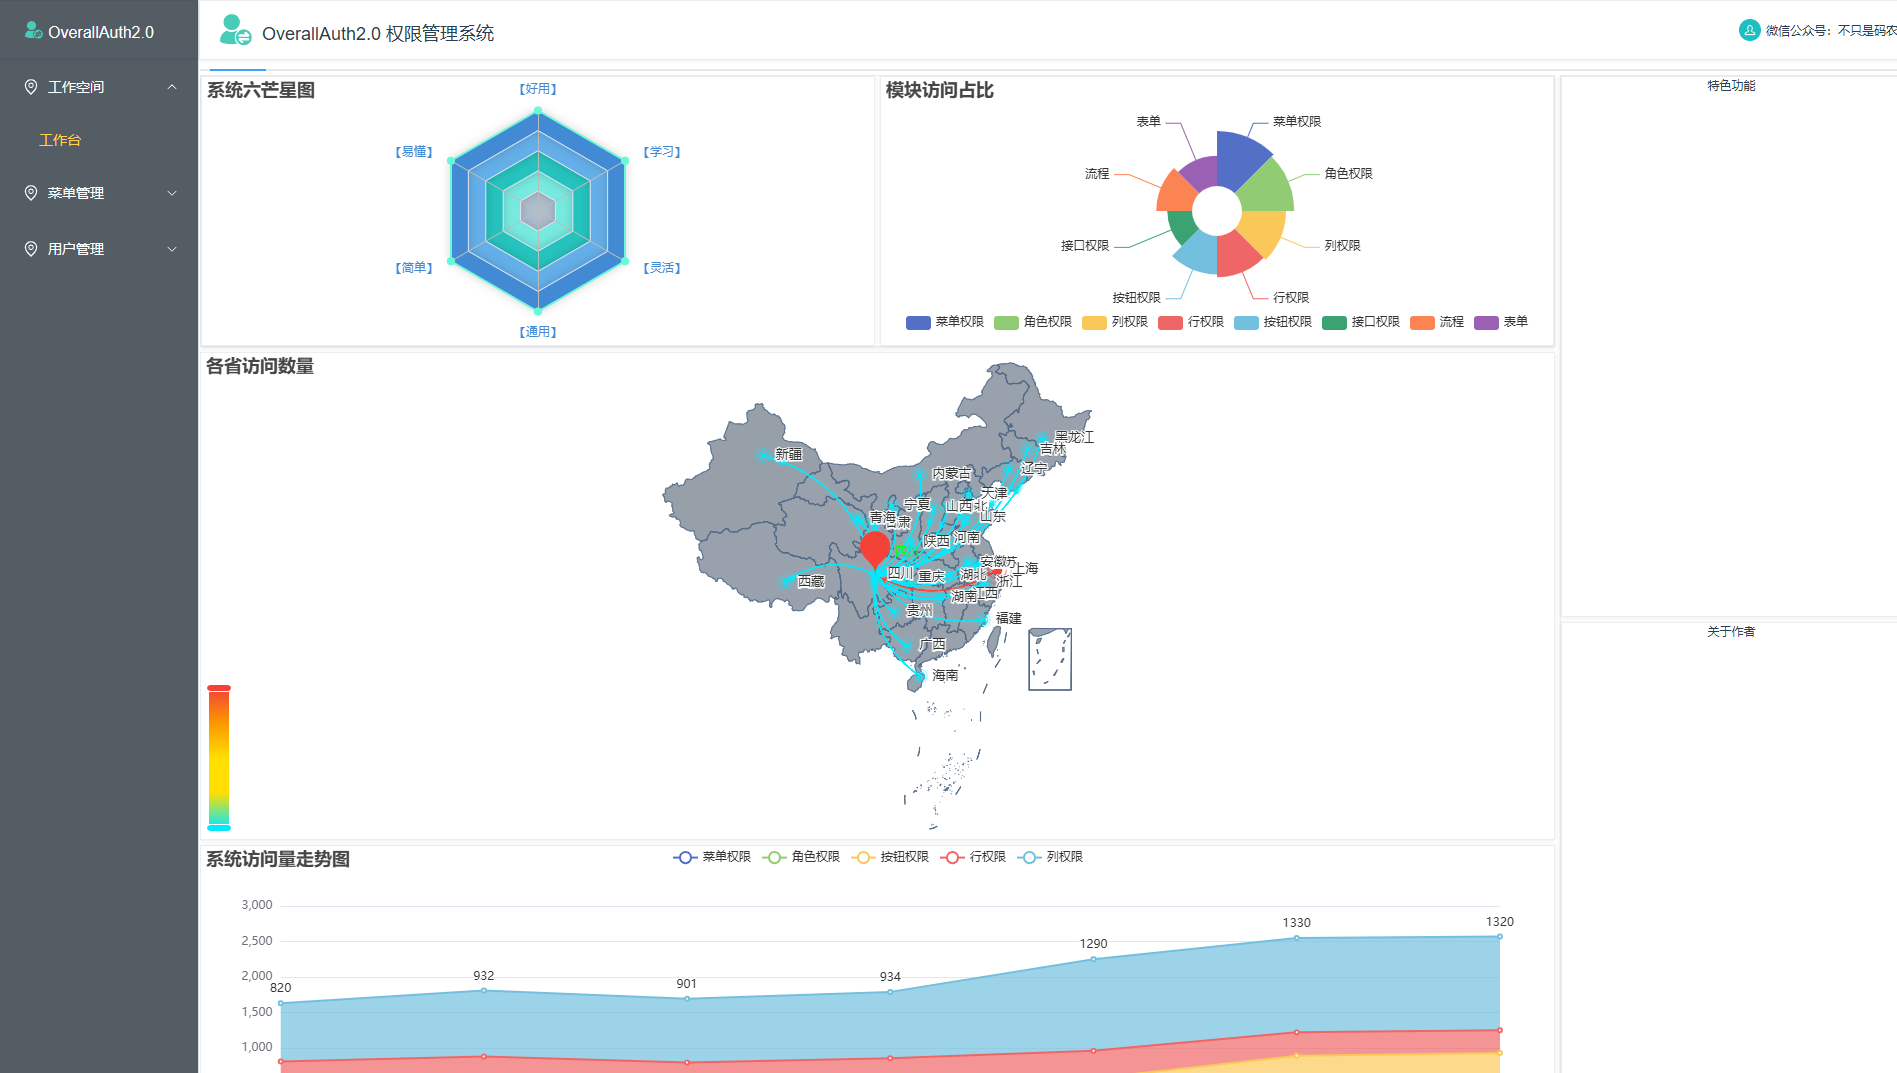Toggle 菜单权限 series in trend chart legend

click(x=711, y=857)
